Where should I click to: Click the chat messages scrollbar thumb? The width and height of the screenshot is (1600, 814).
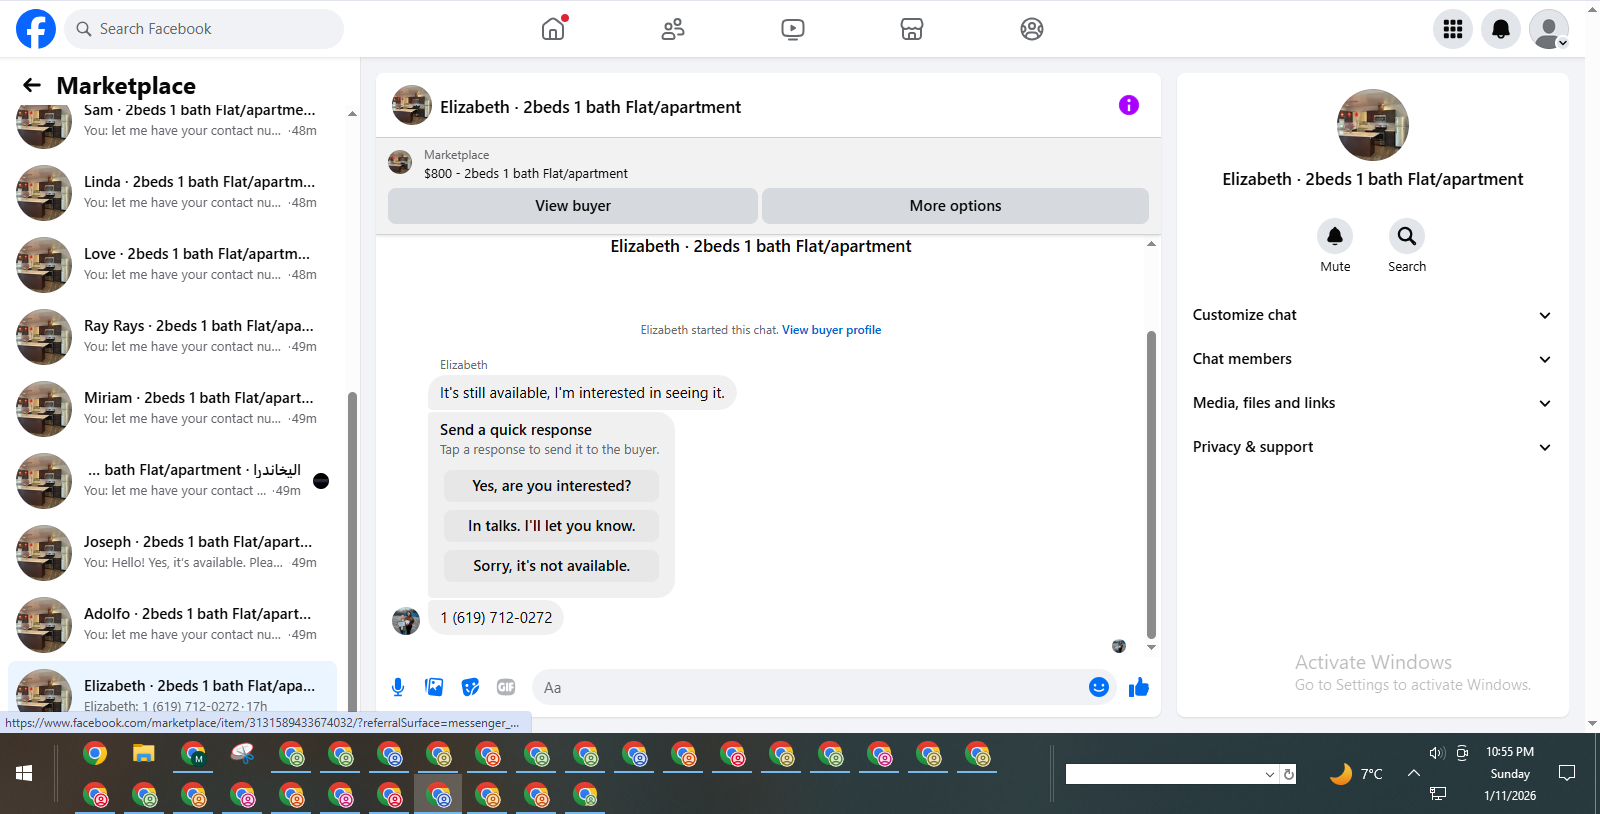(x=1151, y=485)
